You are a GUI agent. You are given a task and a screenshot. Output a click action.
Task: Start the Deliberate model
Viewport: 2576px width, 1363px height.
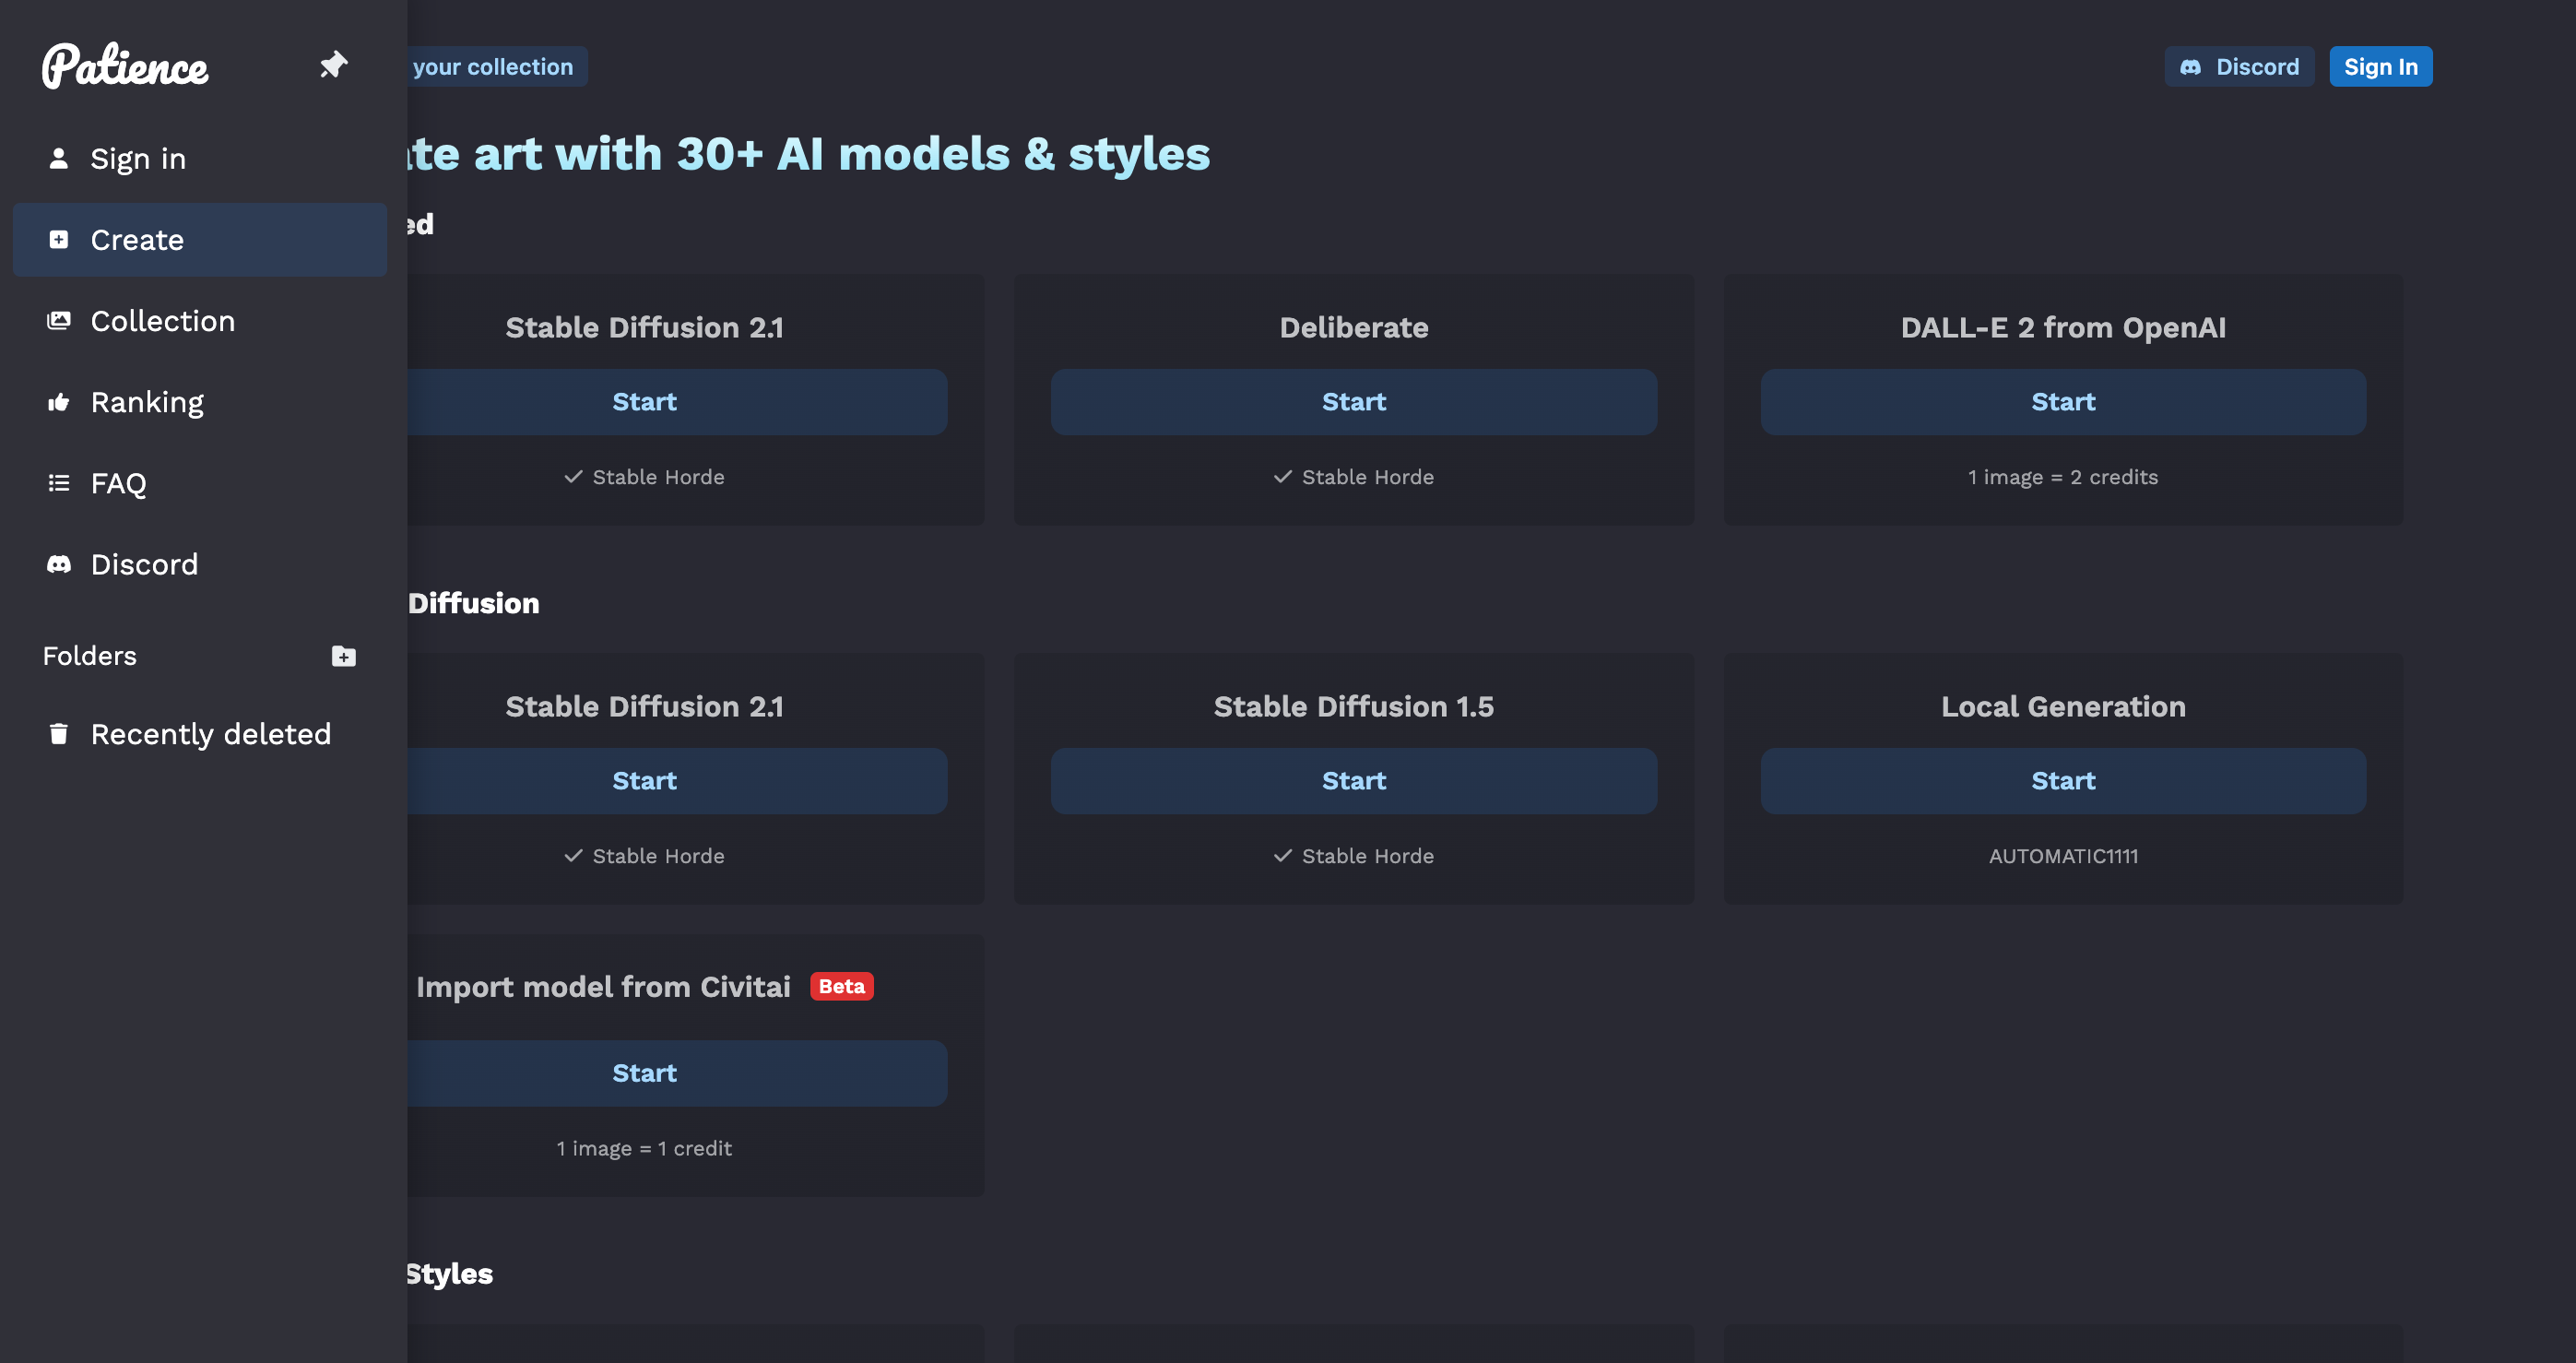click(x=1353, y=402)
